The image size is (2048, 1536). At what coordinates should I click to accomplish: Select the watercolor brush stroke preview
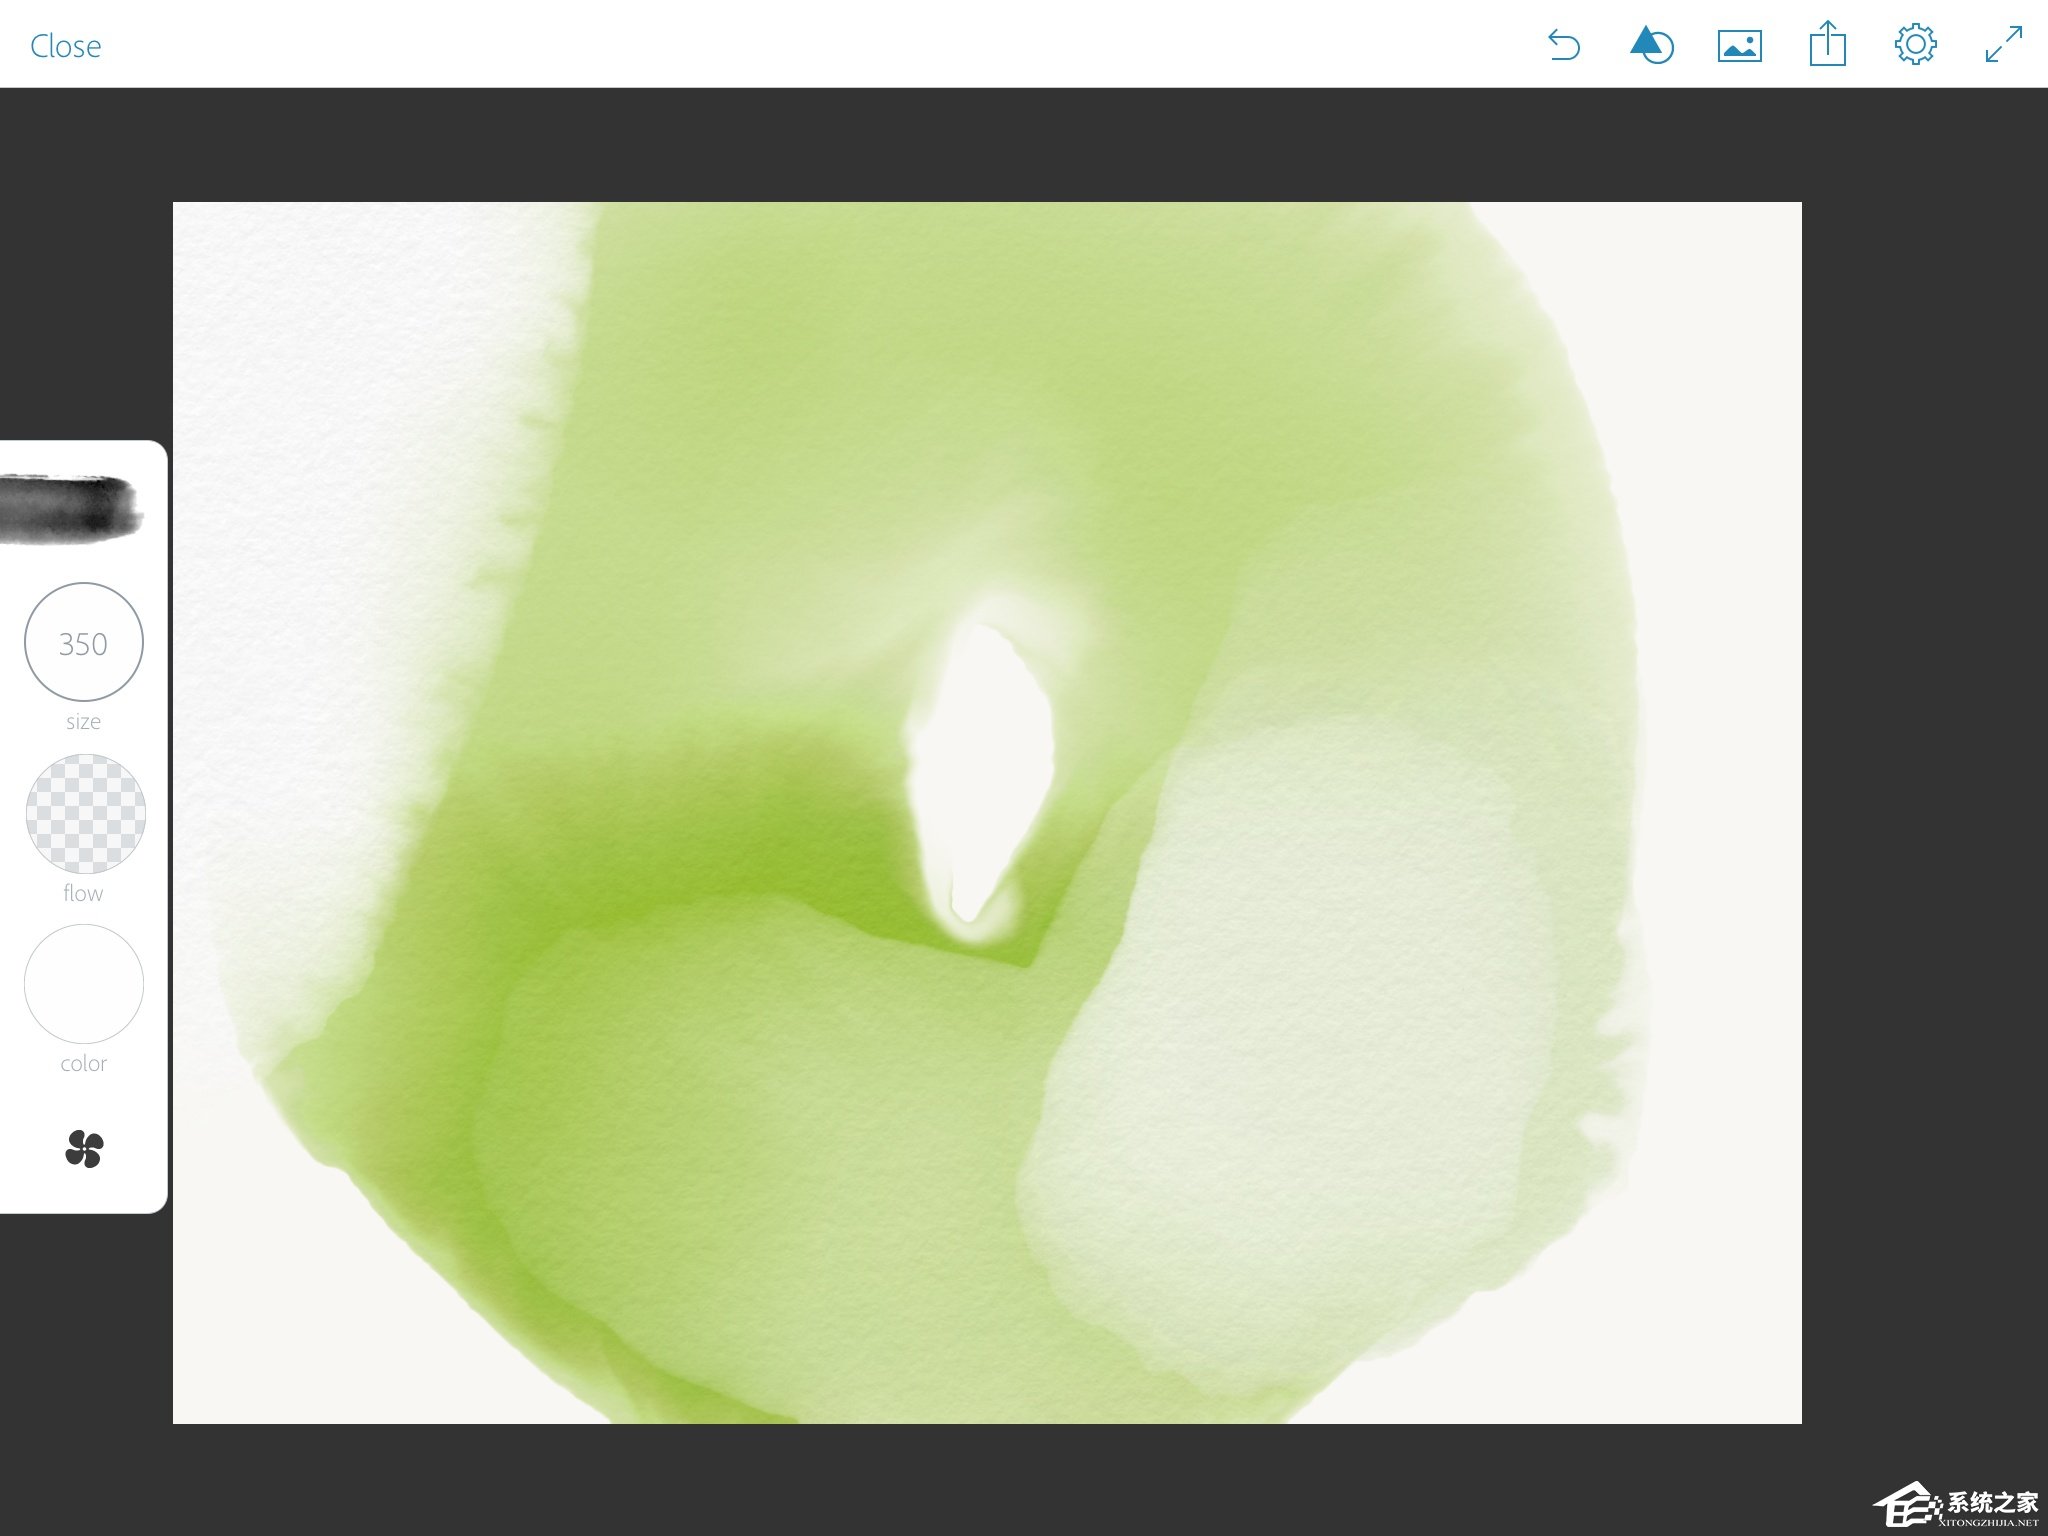70,508
